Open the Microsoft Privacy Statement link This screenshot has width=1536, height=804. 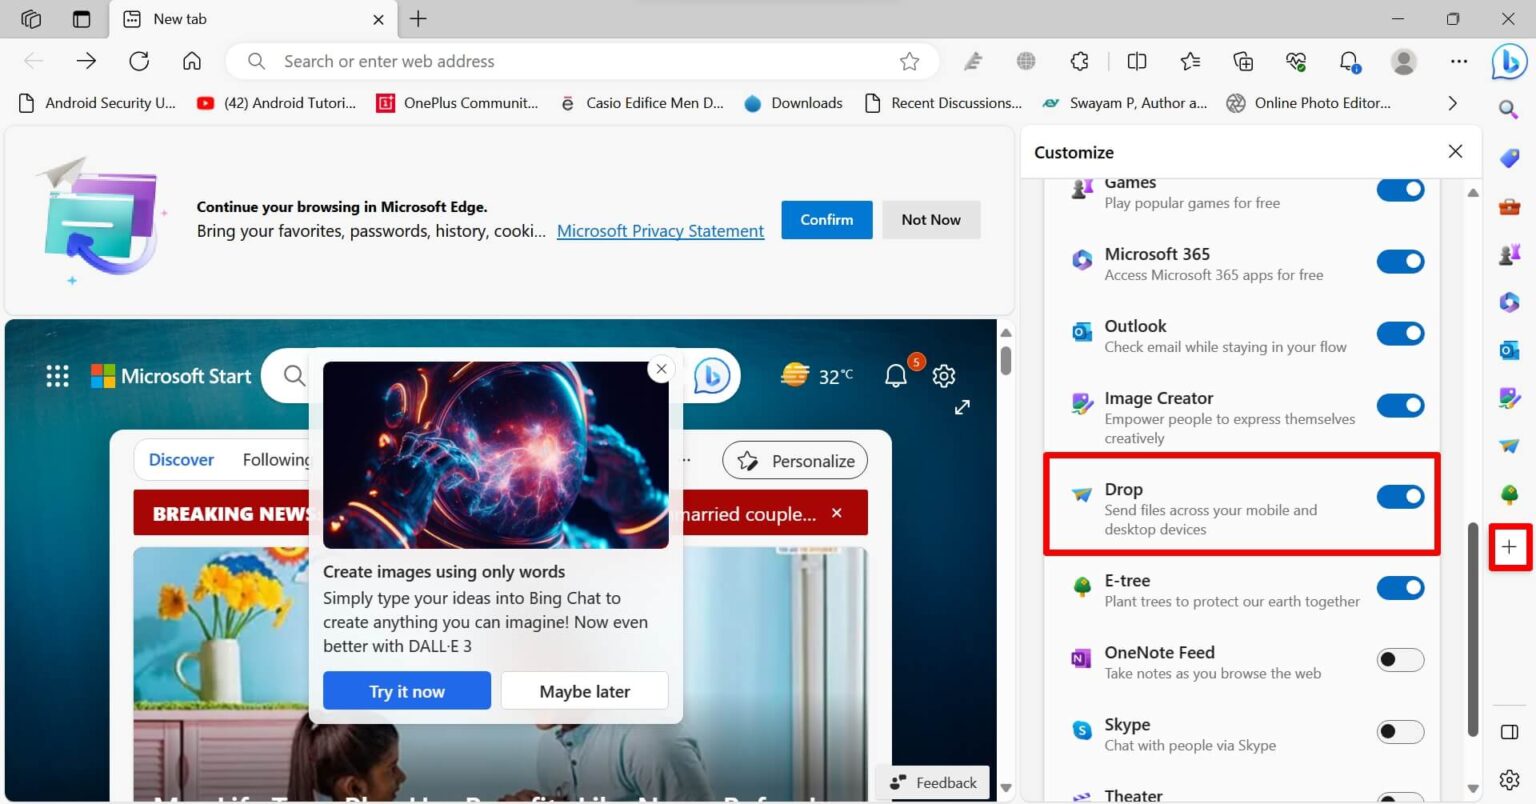[660, 230]
